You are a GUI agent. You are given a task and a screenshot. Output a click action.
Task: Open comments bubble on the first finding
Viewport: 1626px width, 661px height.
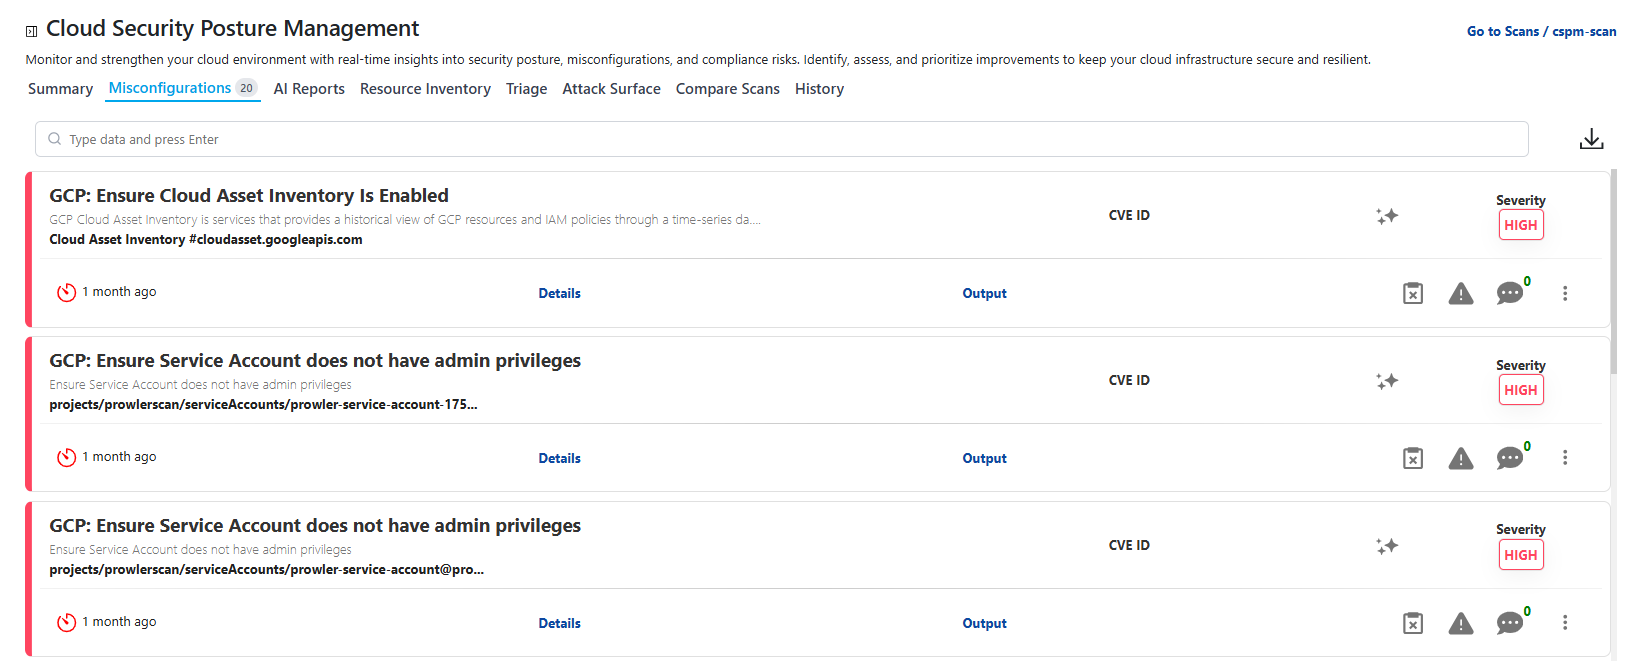pyautogui.click(x=1510, y=293)
